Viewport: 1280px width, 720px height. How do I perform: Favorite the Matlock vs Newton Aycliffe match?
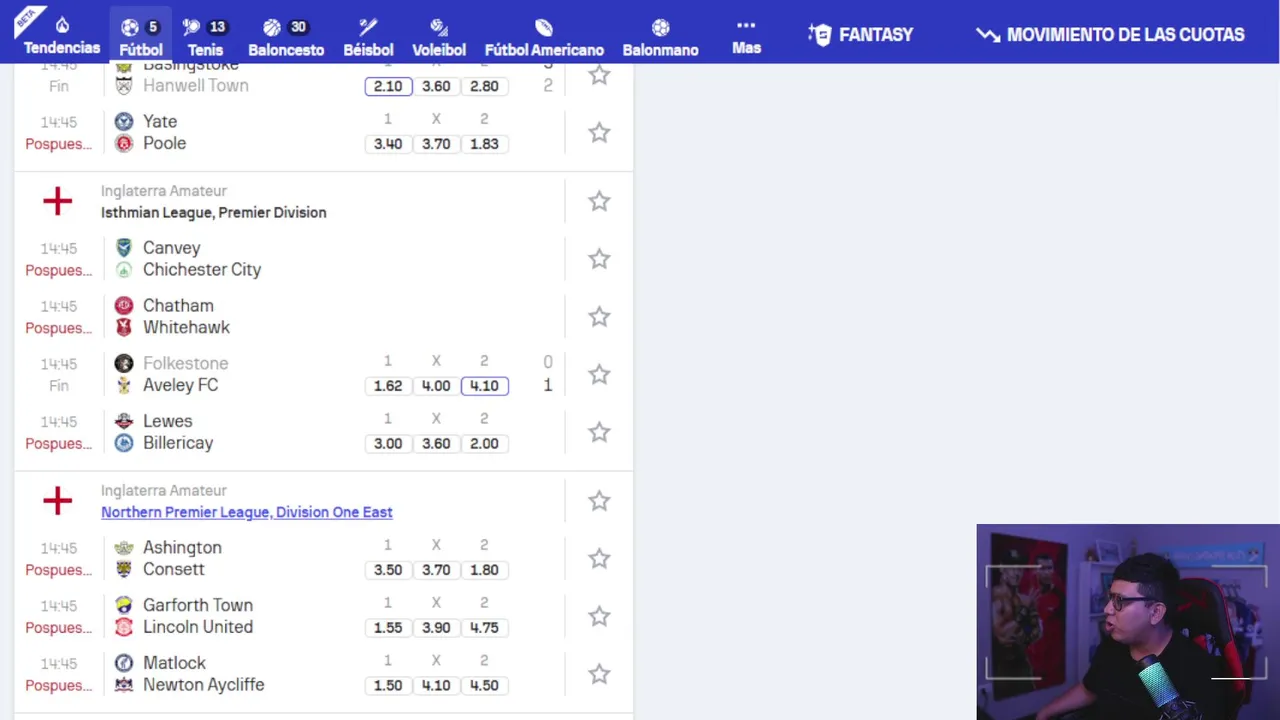click(x=599, y=675)
